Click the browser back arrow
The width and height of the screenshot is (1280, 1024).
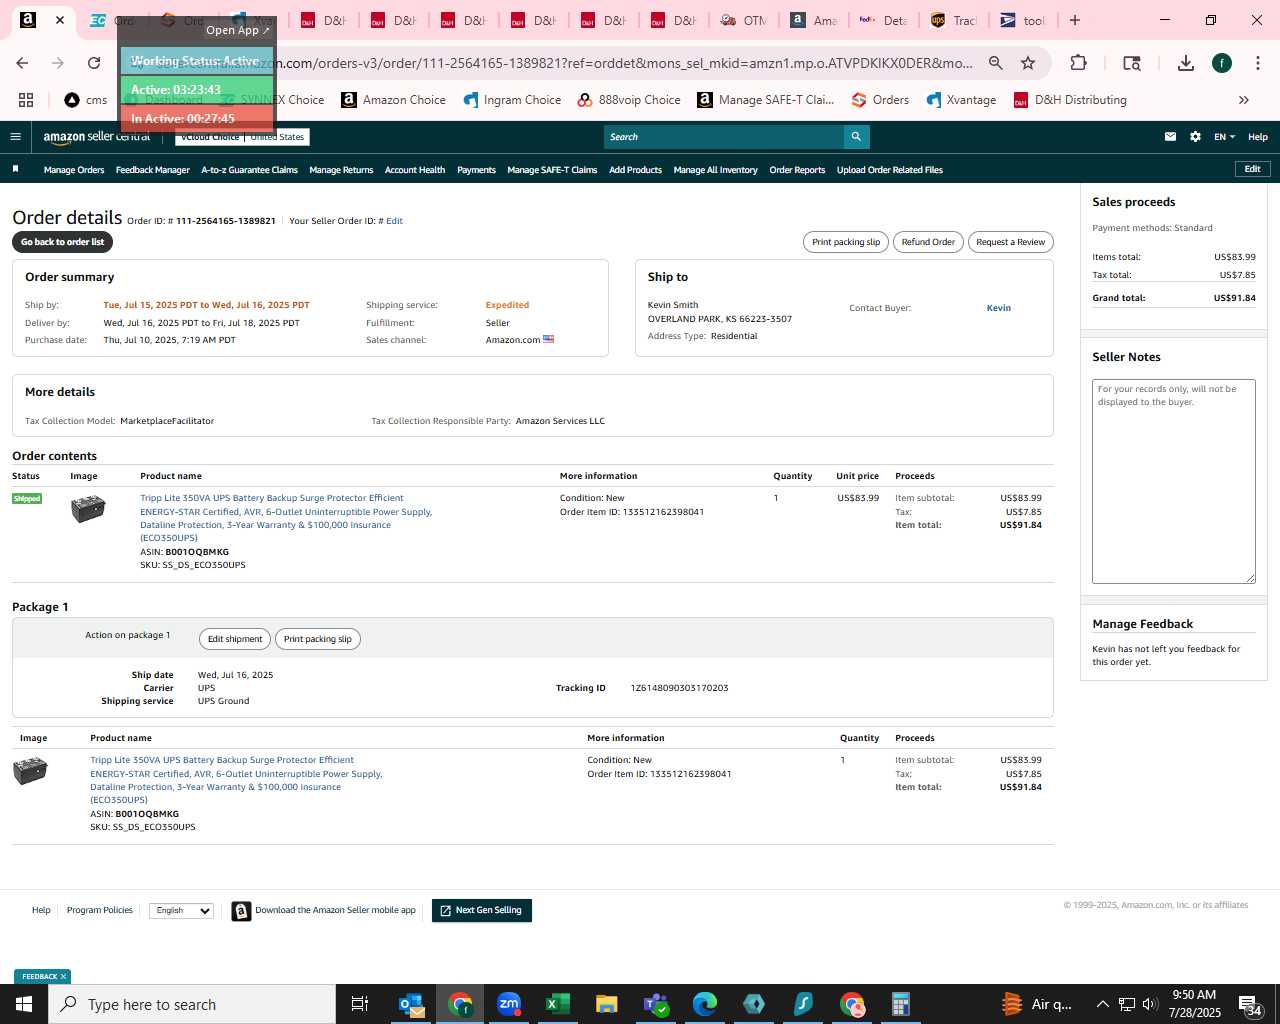[x=22, y=63]
